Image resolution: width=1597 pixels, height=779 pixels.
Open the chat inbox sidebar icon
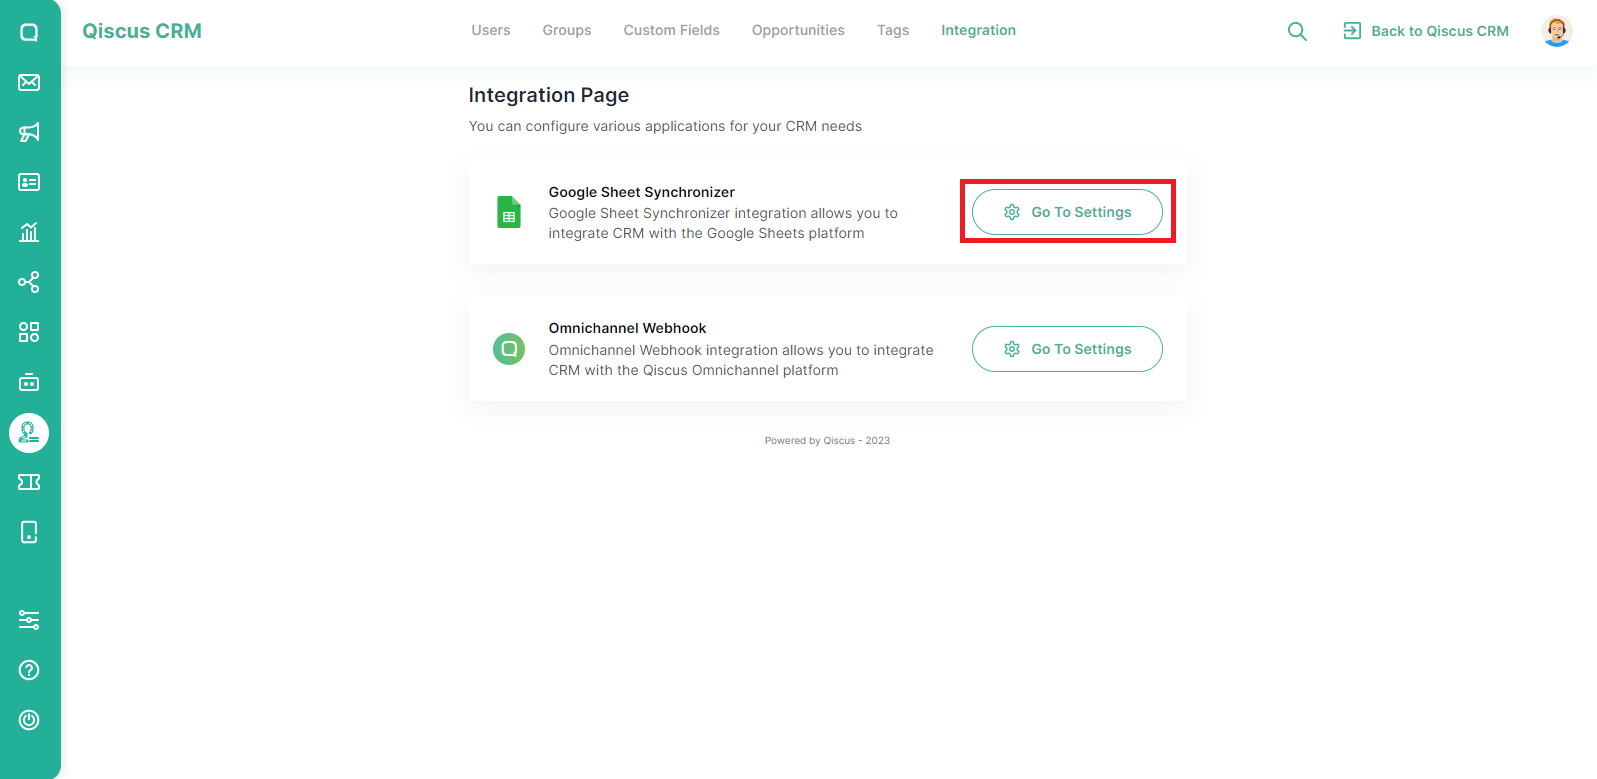[x=29, y=32]
